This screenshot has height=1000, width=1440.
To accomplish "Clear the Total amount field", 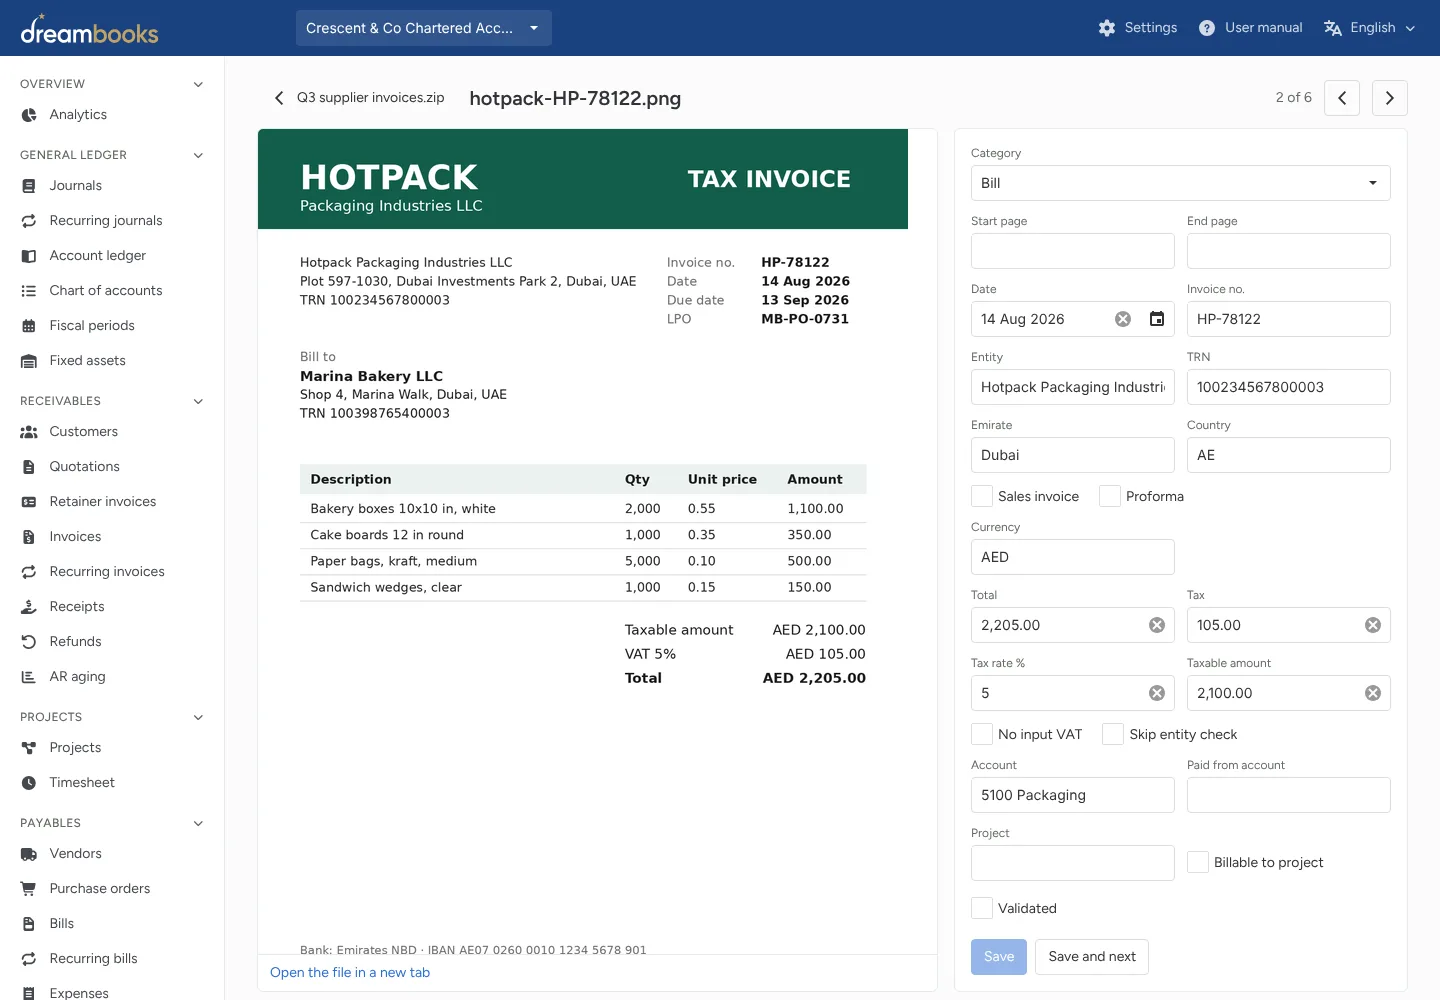I will click(1157, 625).
